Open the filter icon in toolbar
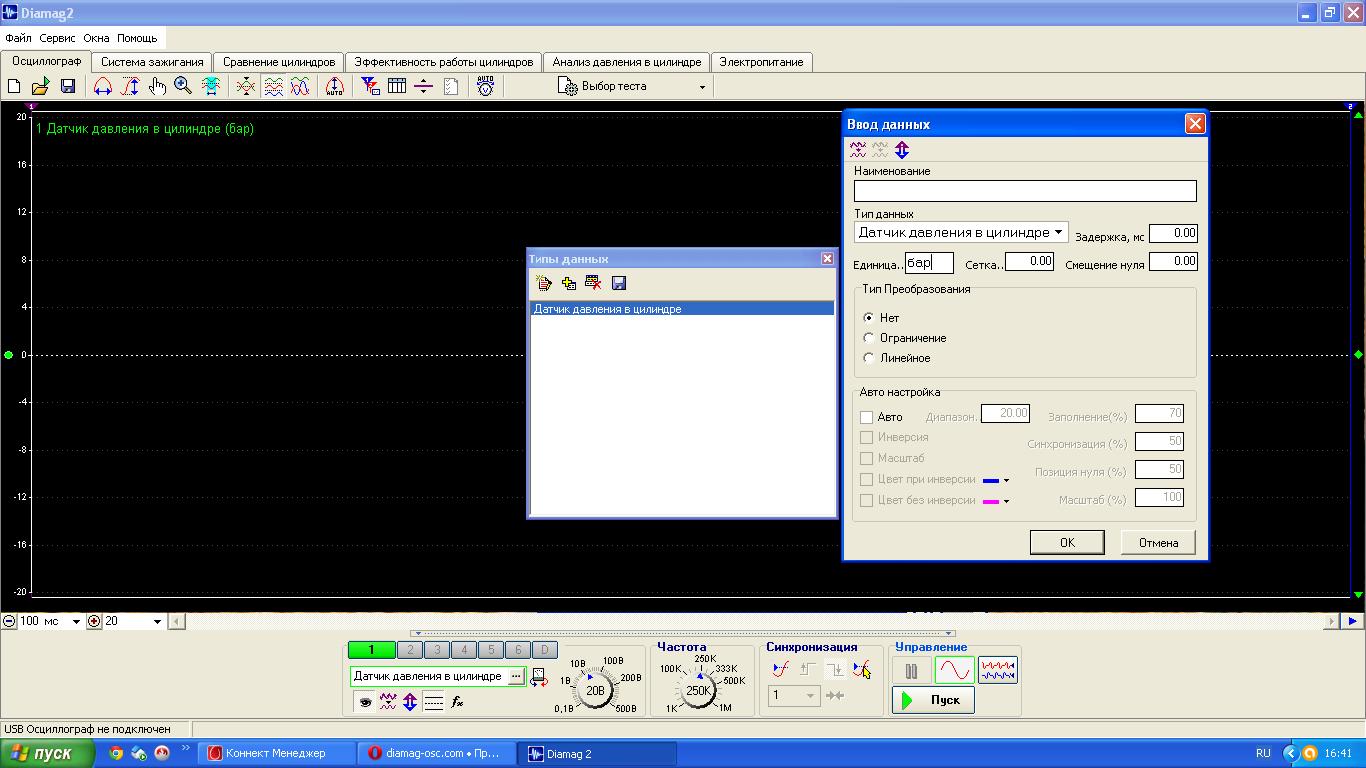Screen dimensions: 1366x768 click(x=370, y=87)
